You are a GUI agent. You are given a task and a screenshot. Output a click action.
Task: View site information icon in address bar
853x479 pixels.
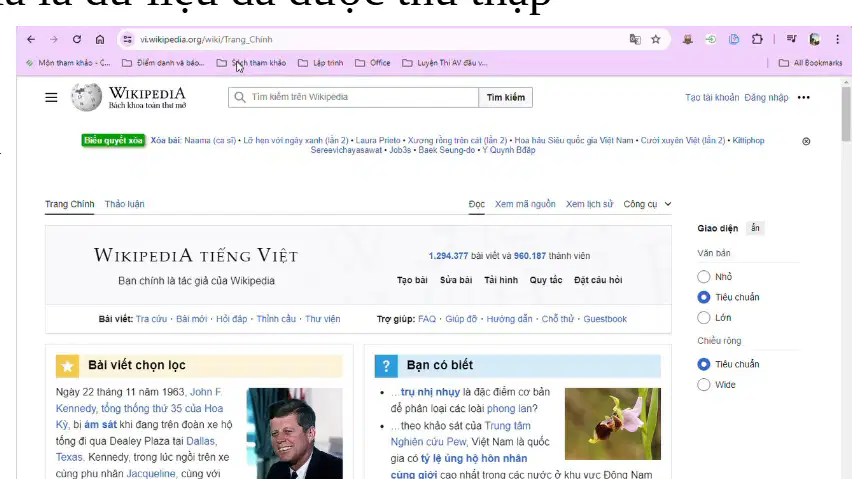point(127,39)
